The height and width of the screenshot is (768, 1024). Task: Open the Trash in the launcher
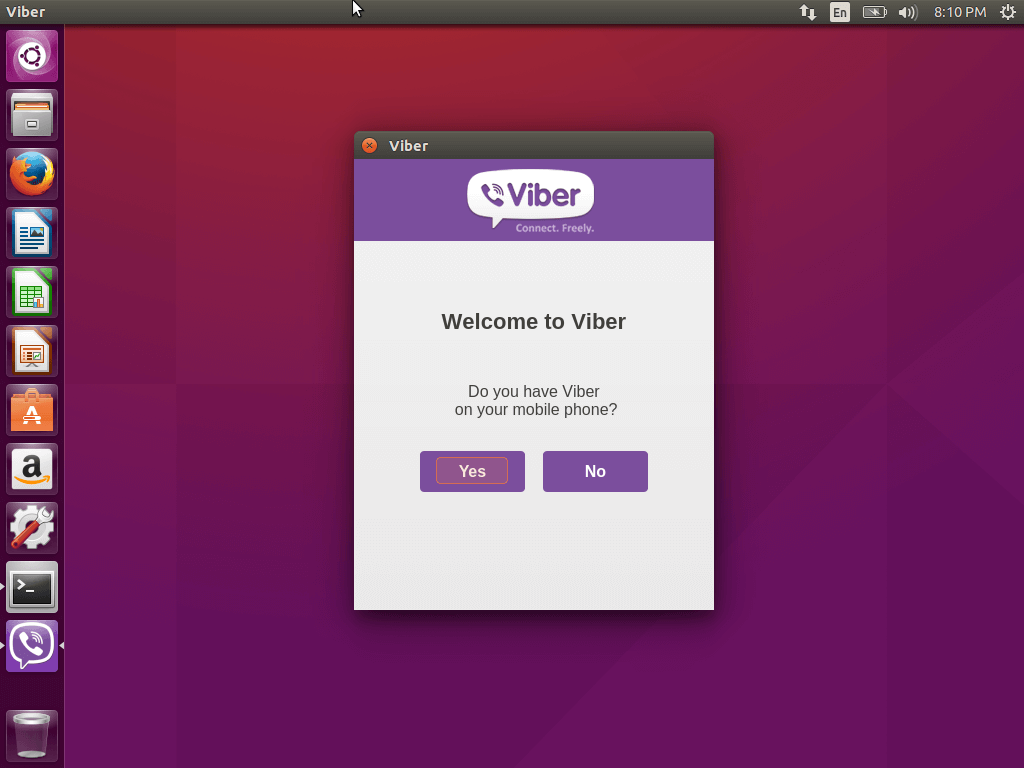point(32,736)
